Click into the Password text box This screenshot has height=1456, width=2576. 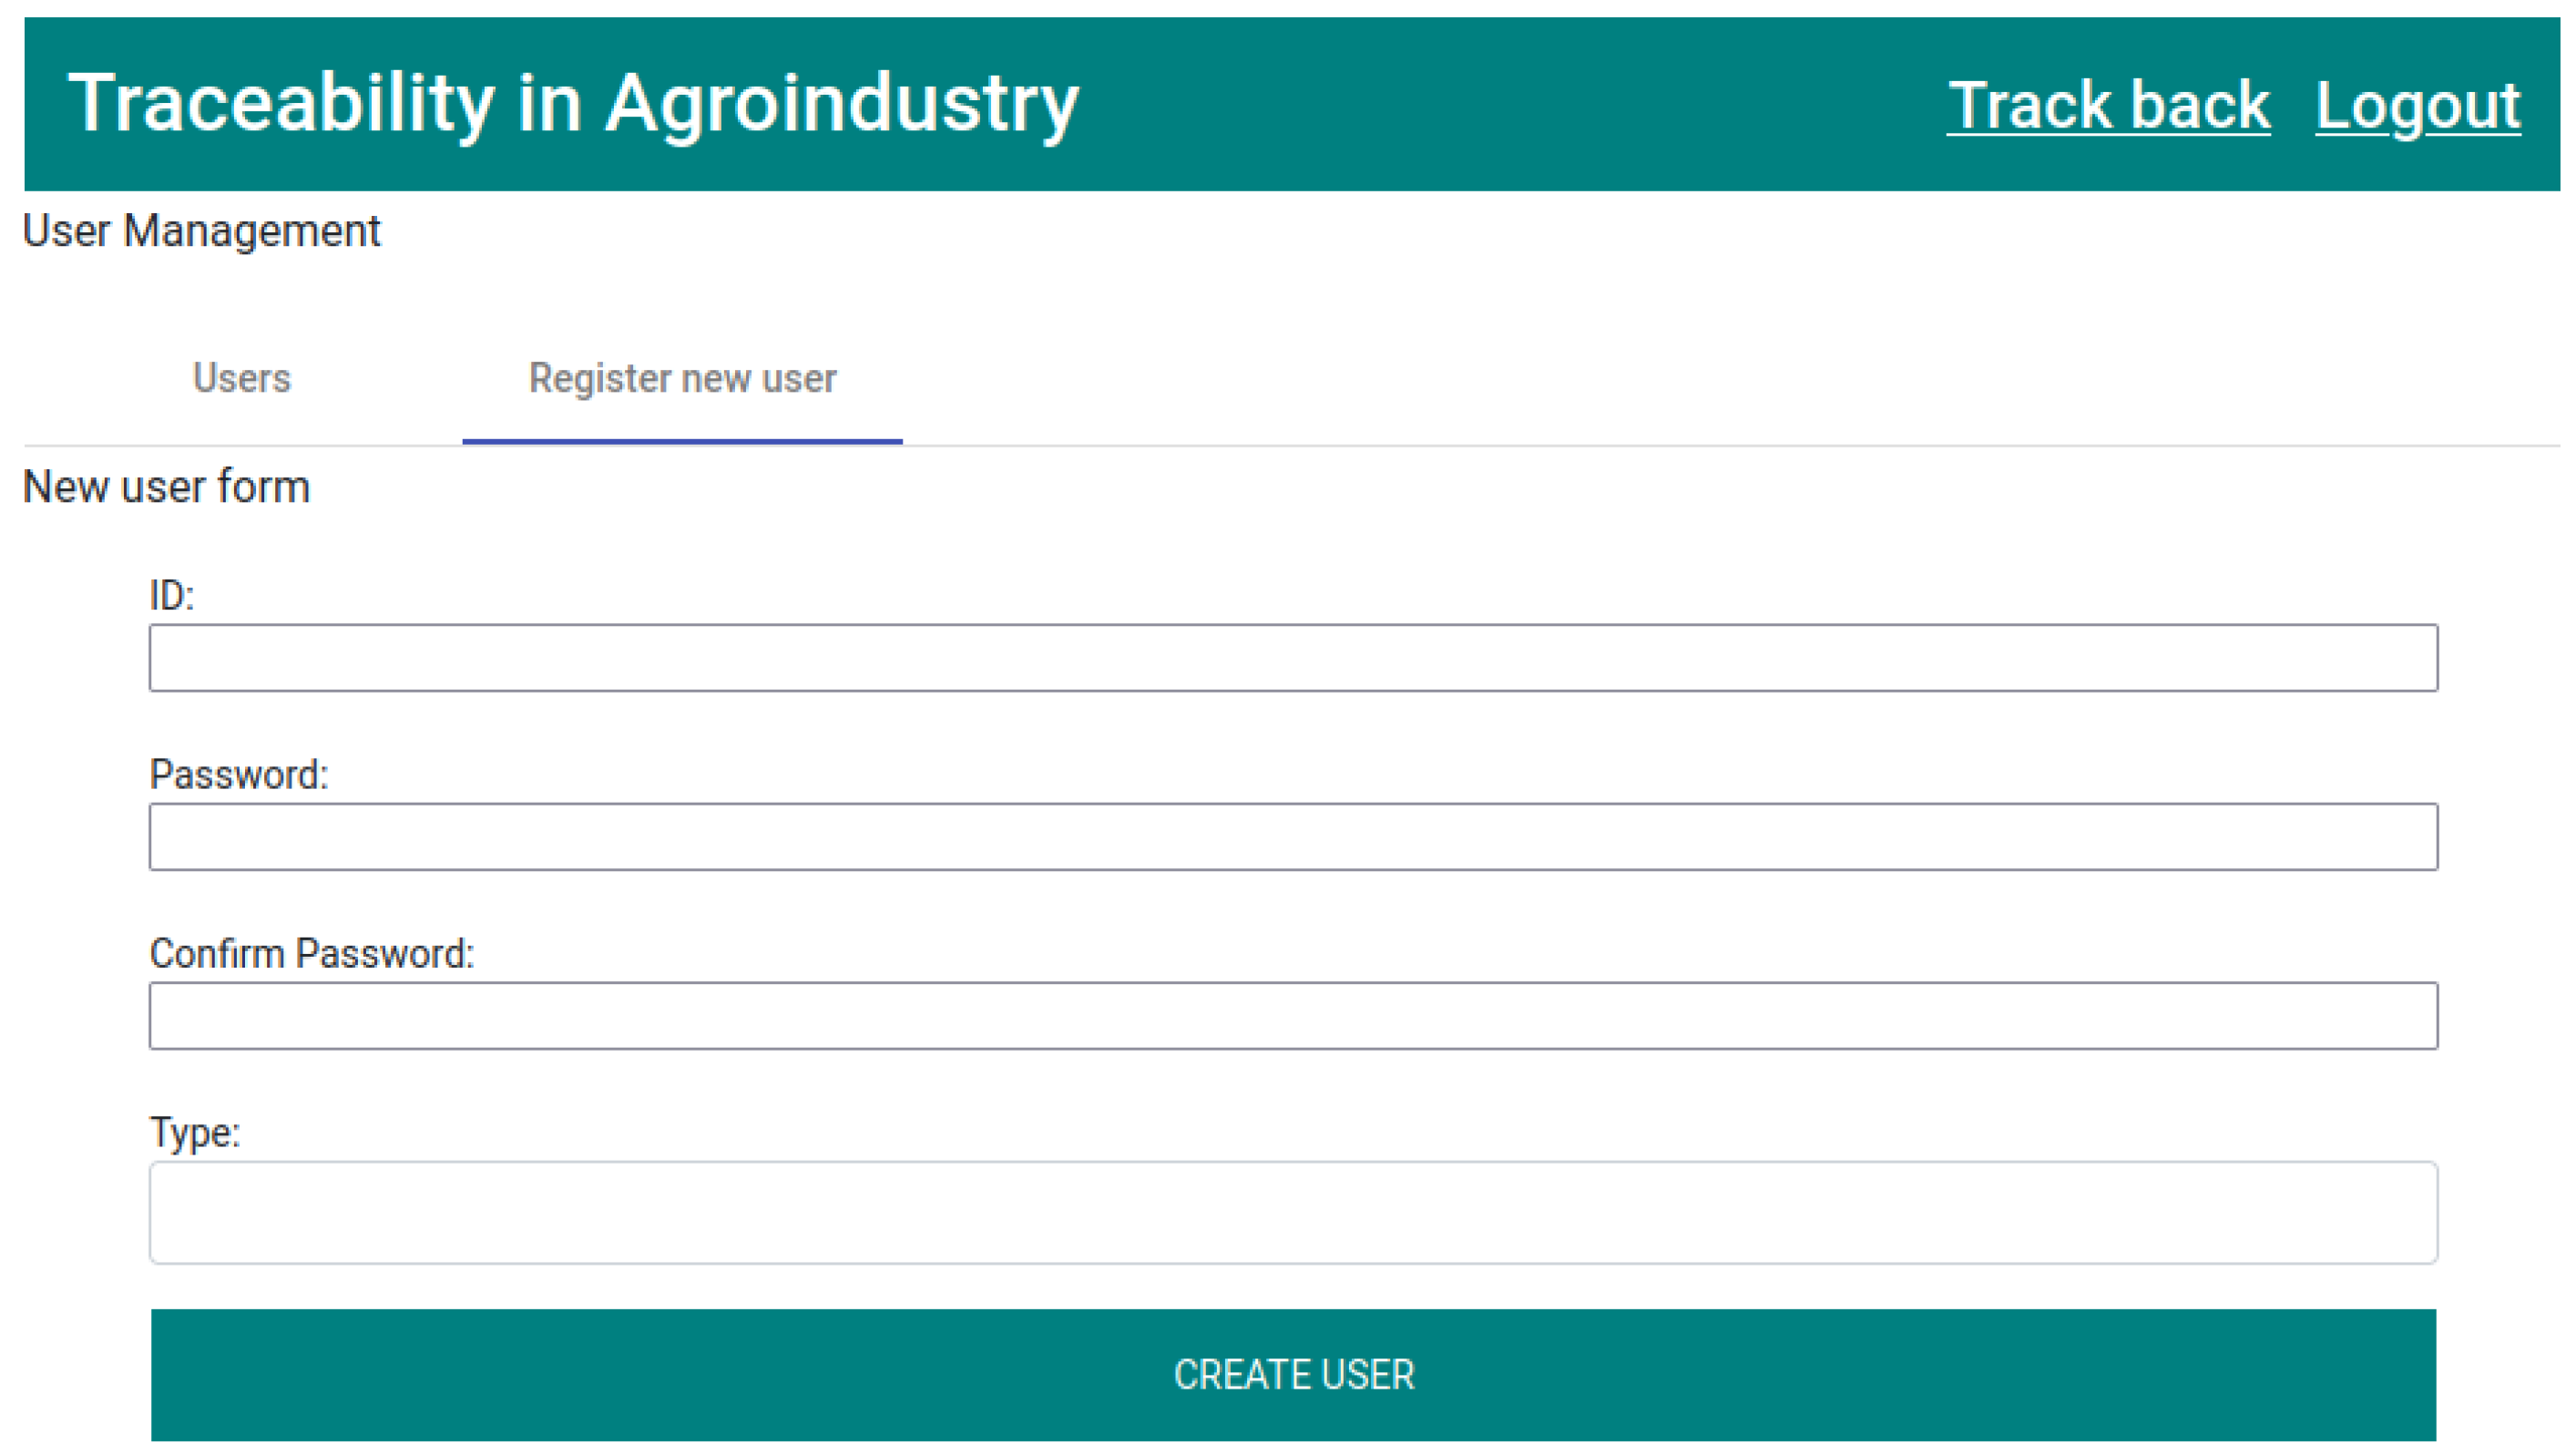click(x=1293, y=837)
